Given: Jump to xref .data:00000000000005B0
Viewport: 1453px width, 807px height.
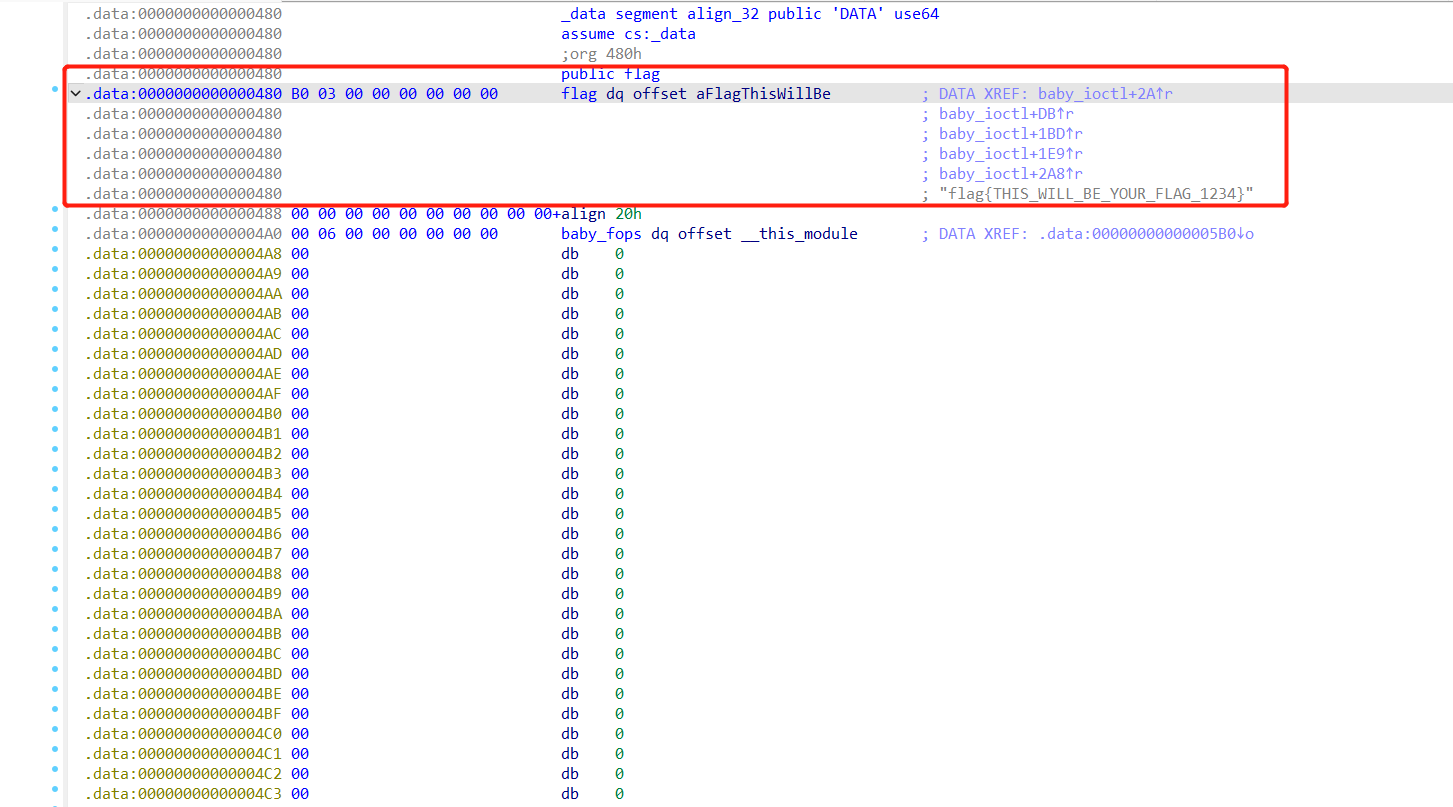Looking at the screenshot, I should (x=1146, y=234).
